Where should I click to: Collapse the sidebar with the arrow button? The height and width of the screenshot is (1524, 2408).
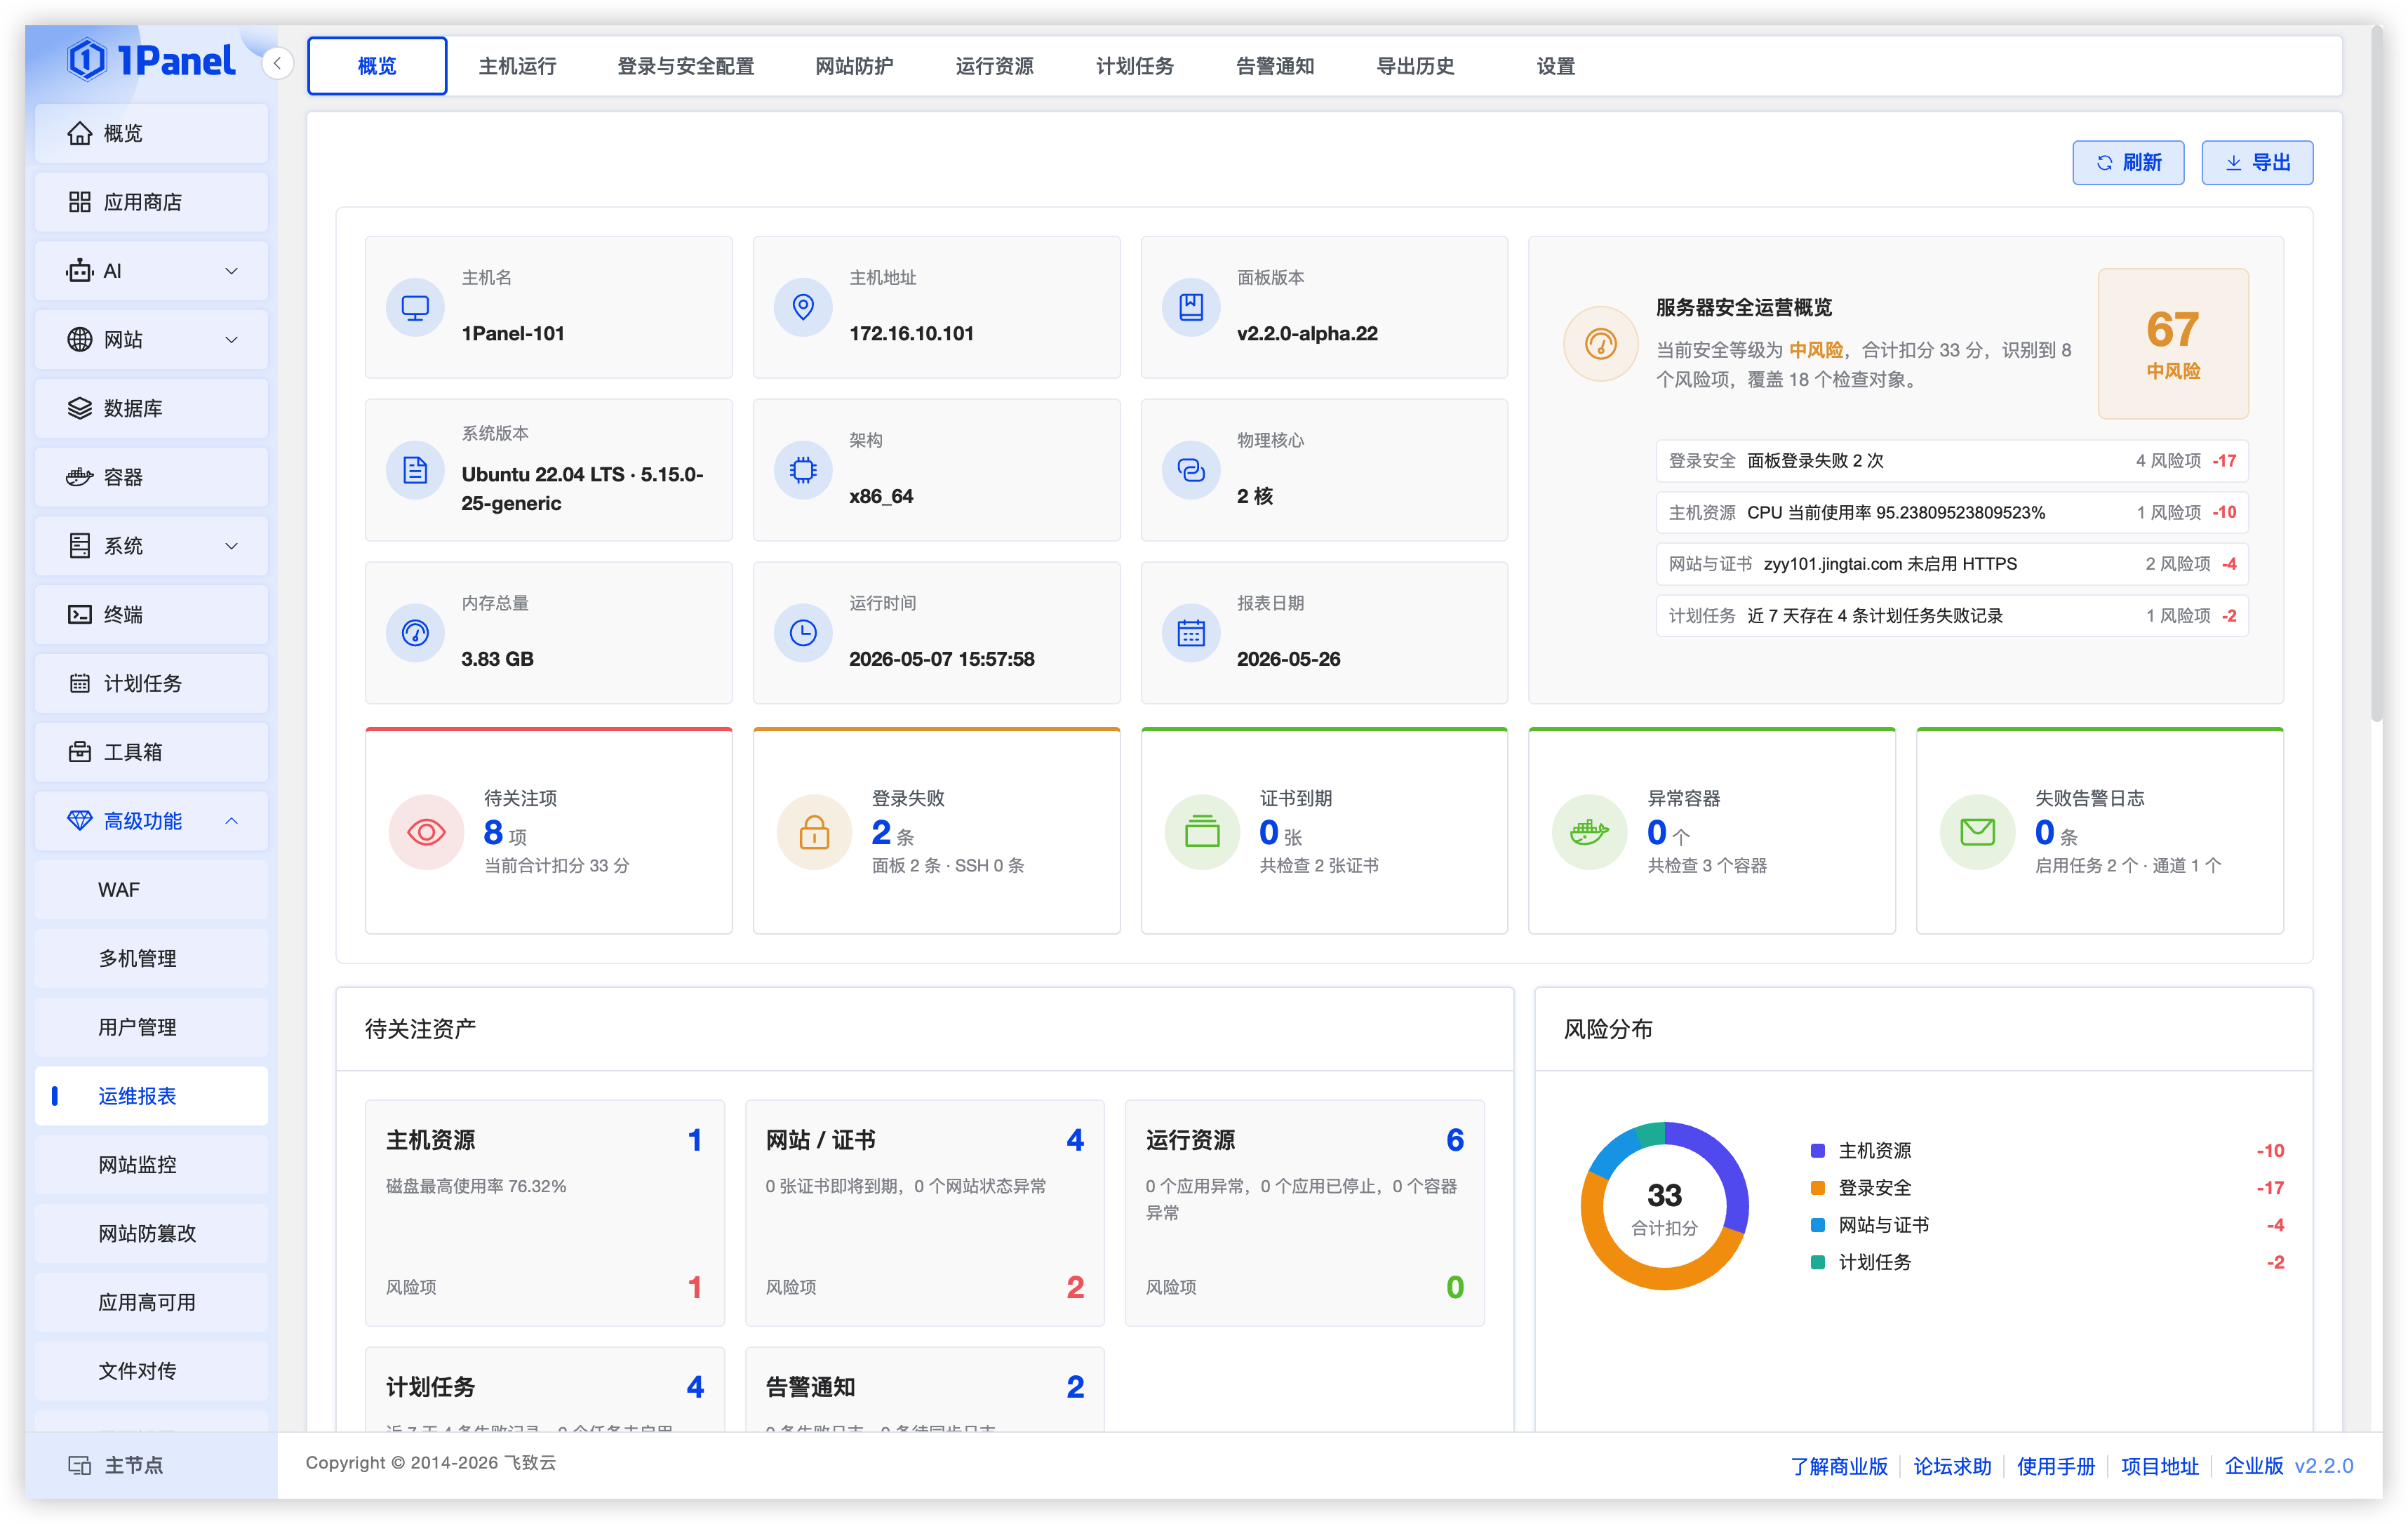(x=277, y=64)
